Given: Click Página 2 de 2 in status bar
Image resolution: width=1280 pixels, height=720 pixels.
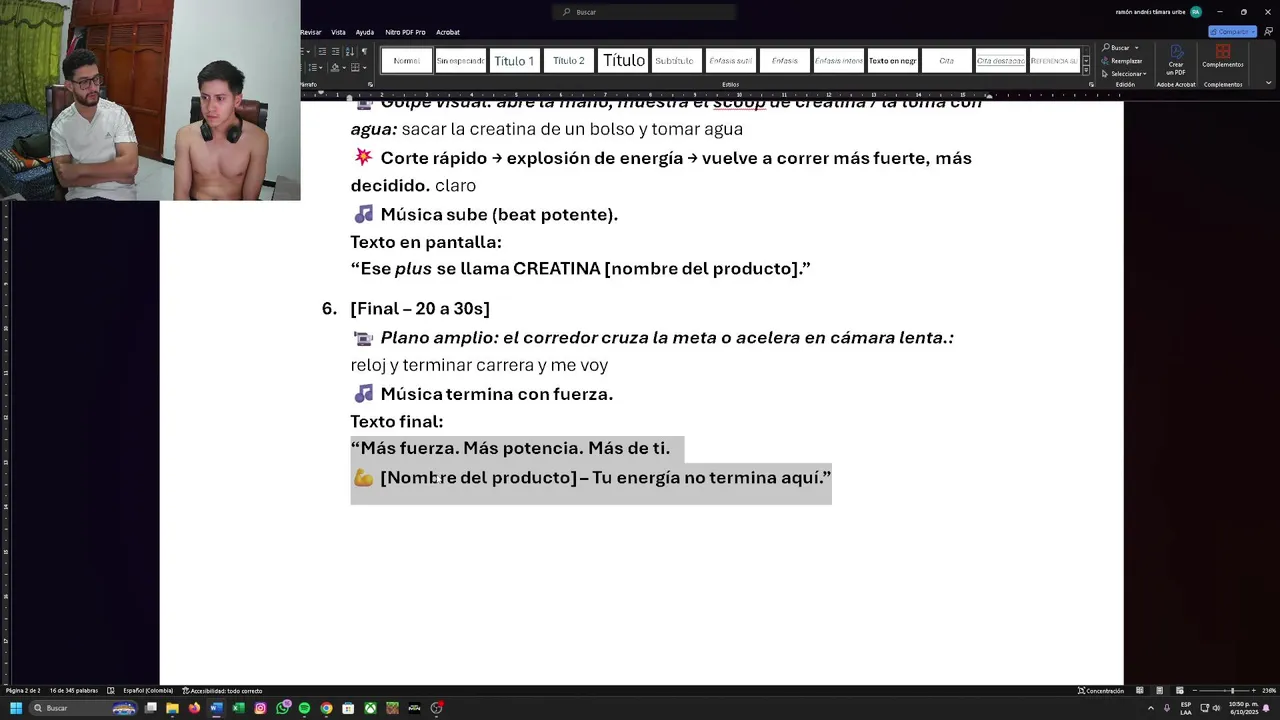Looking at the screenshot, I should [23, 690].
